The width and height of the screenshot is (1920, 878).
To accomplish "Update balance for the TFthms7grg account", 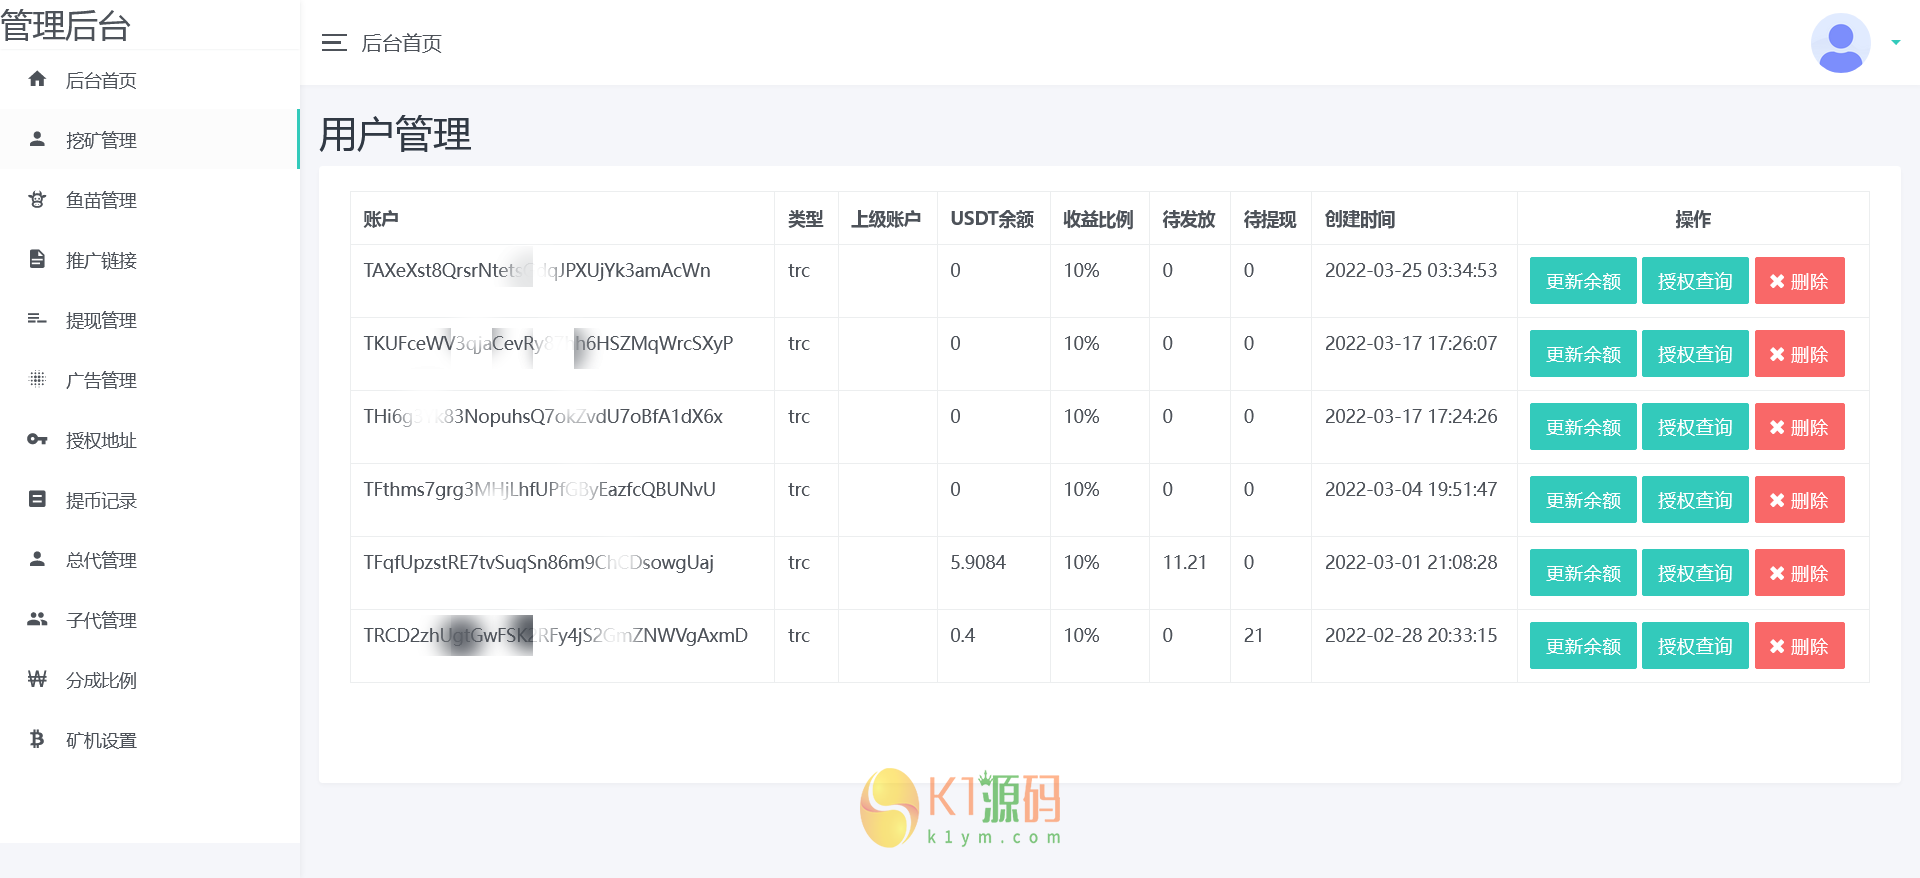I will [x=1583, y=500].
